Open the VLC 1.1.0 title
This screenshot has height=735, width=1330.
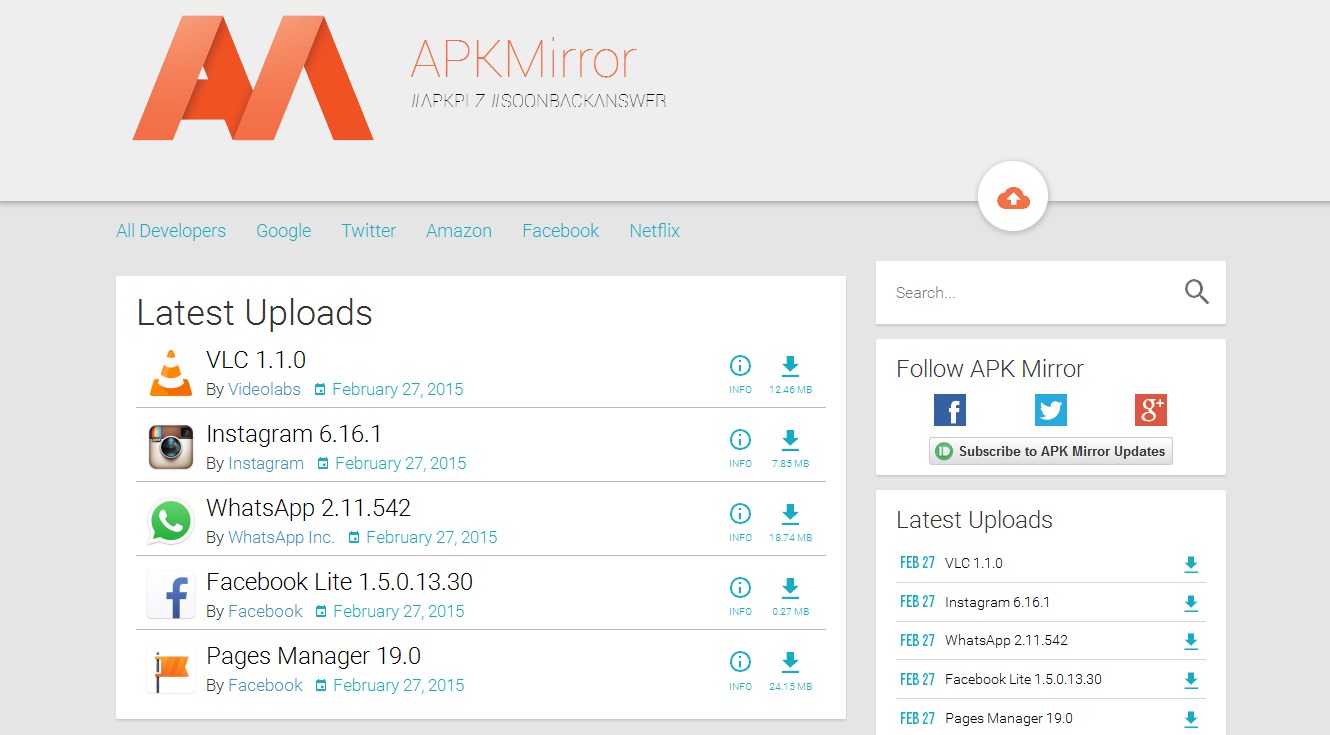(x=256, y=360)
